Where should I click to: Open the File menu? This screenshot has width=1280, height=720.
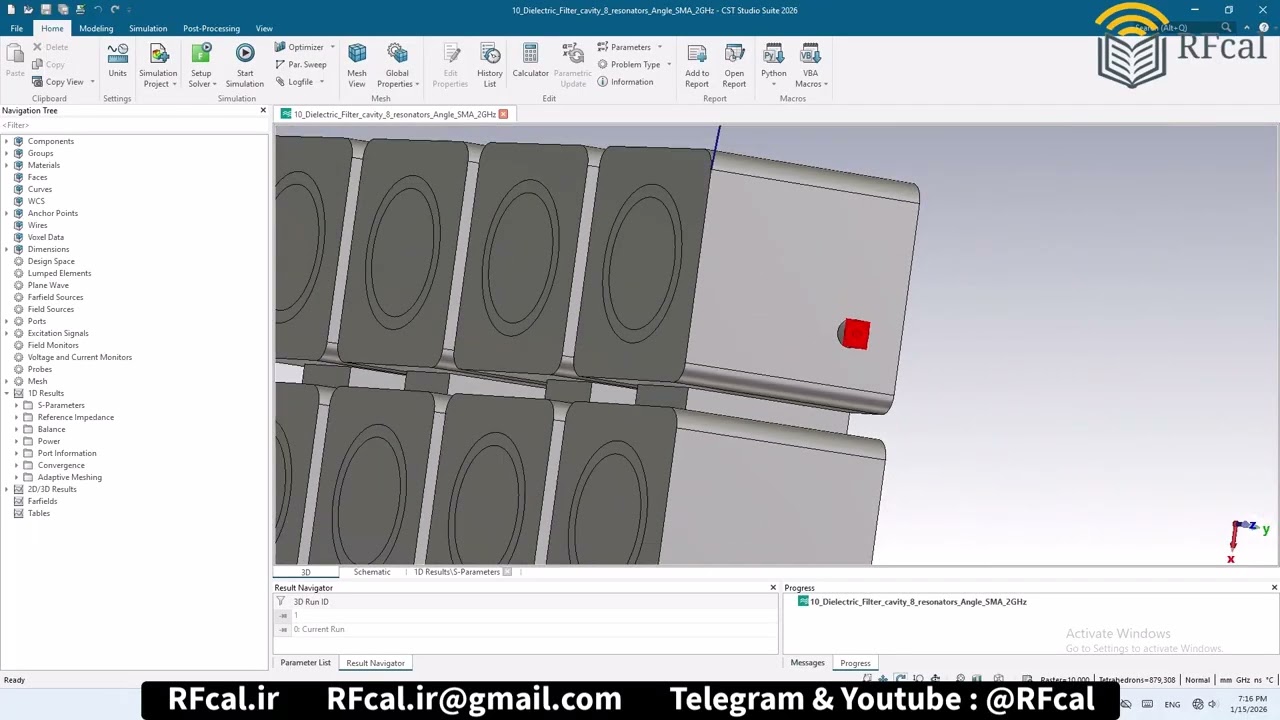click(x=17, y=28)
